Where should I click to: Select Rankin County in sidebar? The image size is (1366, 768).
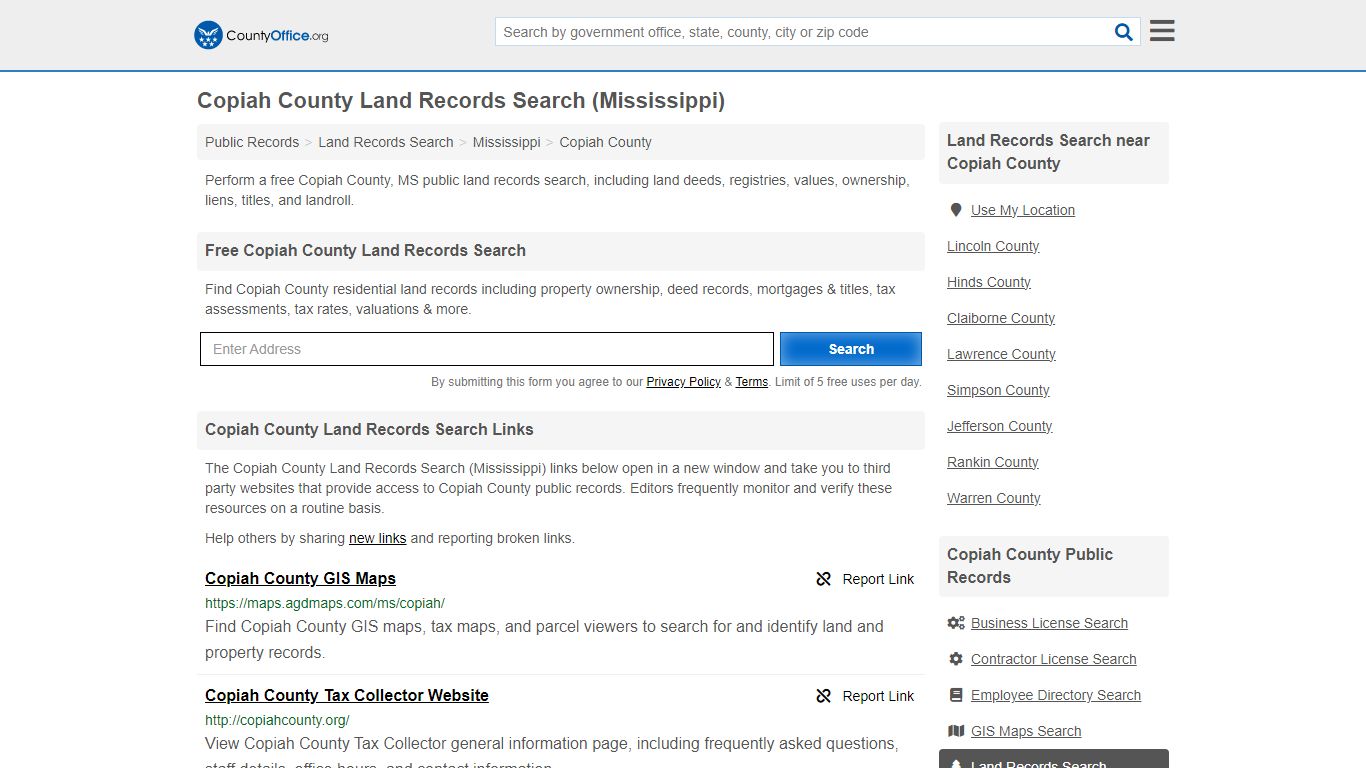[x=993, y=462]
